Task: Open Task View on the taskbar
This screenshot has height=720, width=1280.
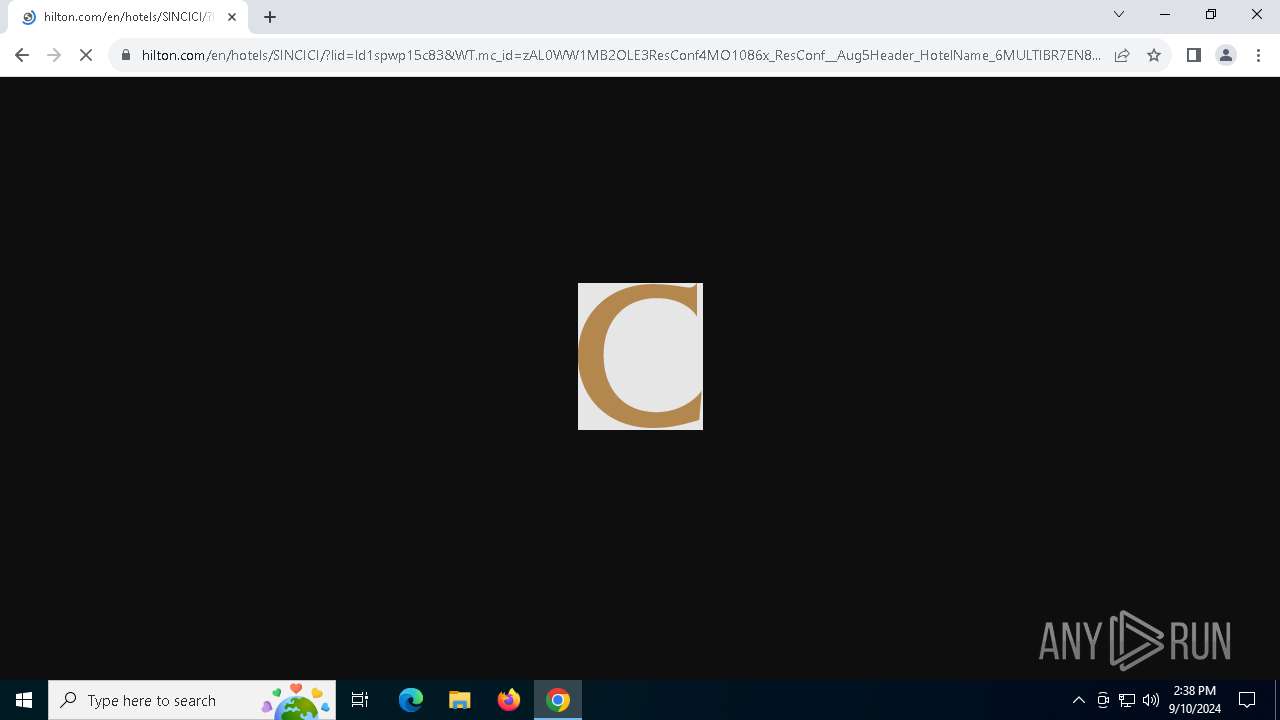Action: click(360, 700)
